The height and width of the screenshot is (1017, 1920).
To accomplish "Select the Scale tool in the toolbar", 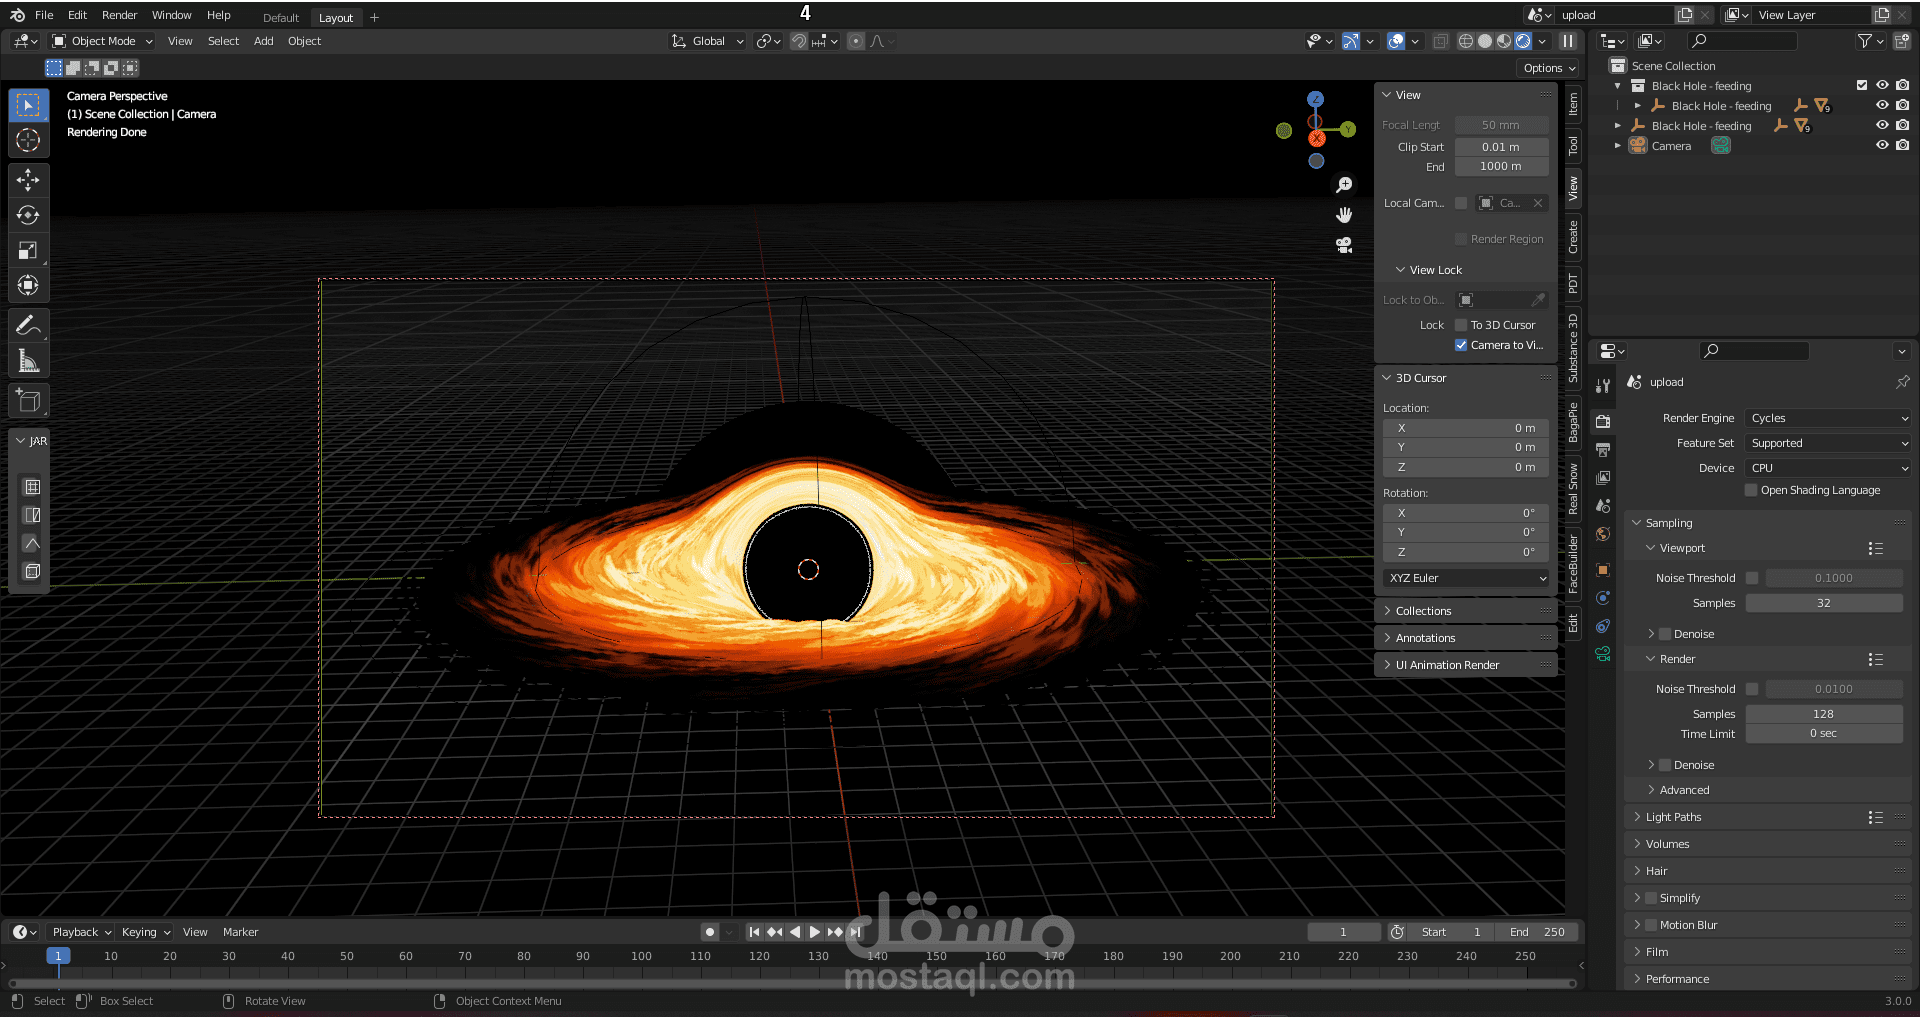I will (28, 250).
